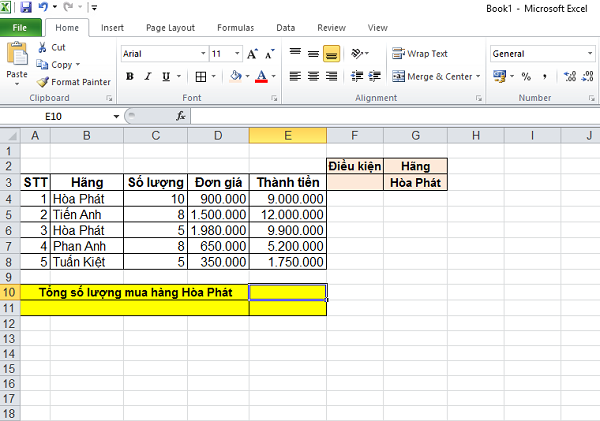Open Number dialog launcher
The image size is (600, 421).
click(x=592, y=98)
